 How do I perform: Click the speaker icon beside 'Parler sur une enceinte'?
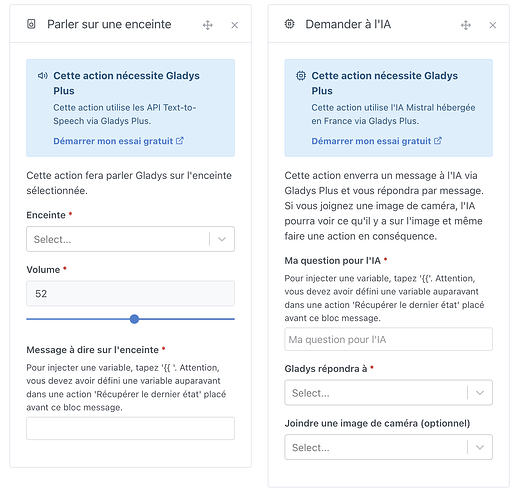coord(31,24)
